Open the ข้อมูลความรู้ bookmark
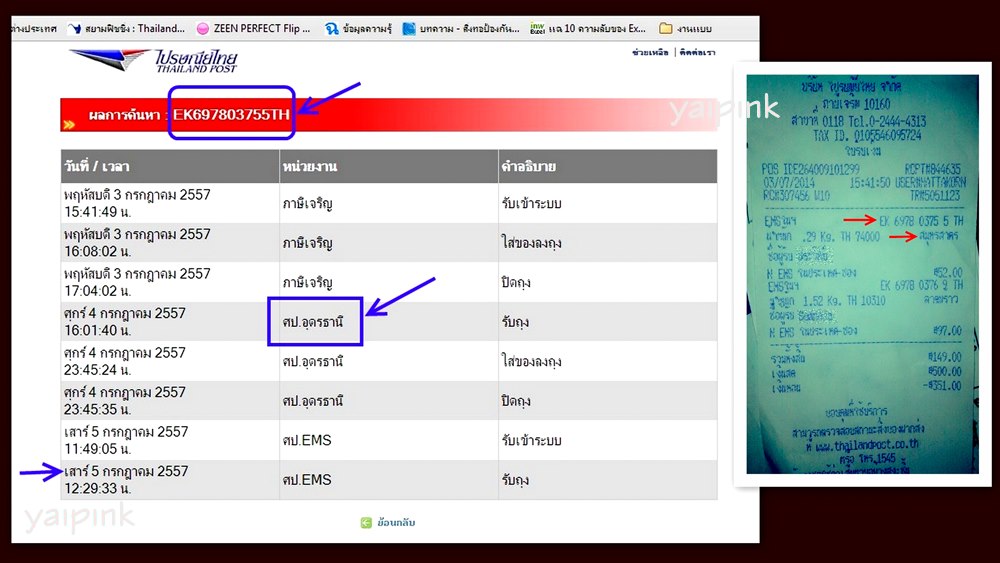 click(x=367, y=29)
